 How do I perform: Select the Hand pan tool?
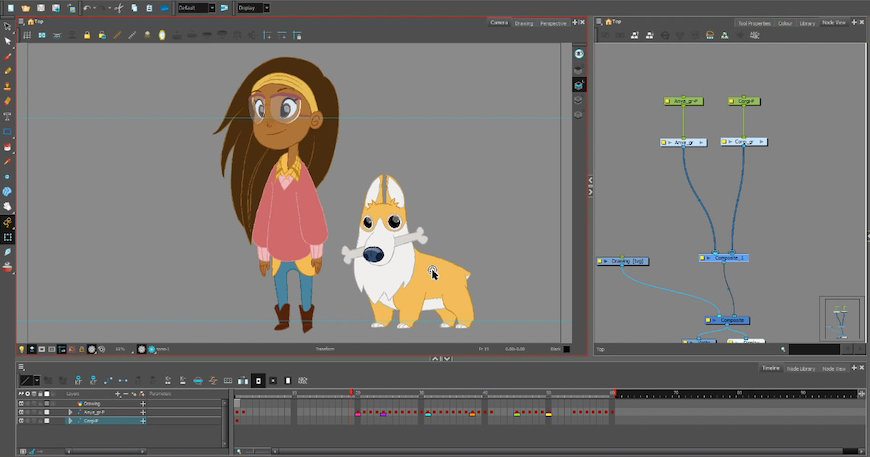click(x=7, y=206)
